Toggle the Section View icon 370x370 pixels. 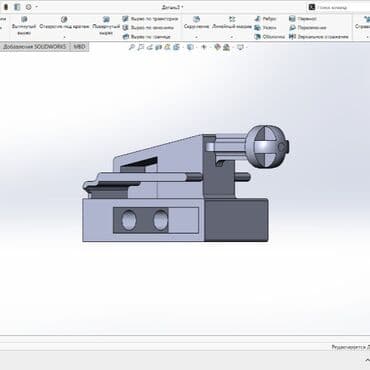pyautogui.click(x=158, y=48)
